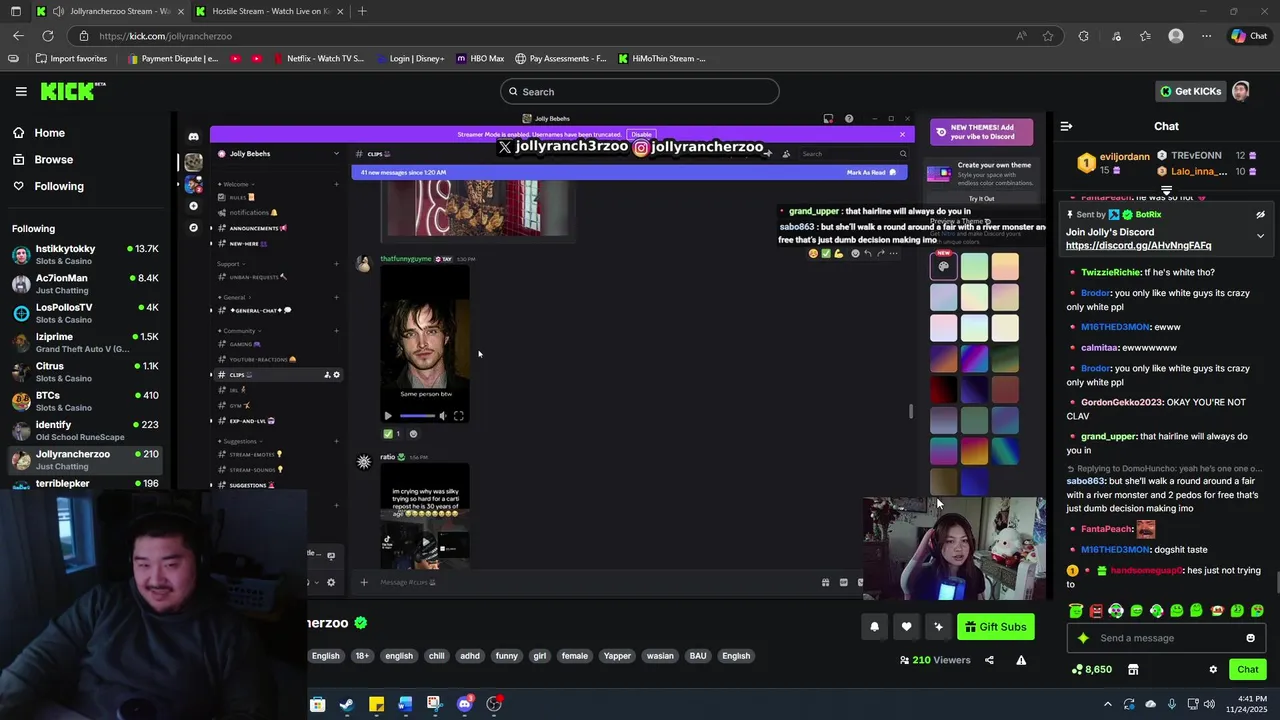Click the Send a message field
Viewport: 1280px width, 720px height.
(1165, 638)
